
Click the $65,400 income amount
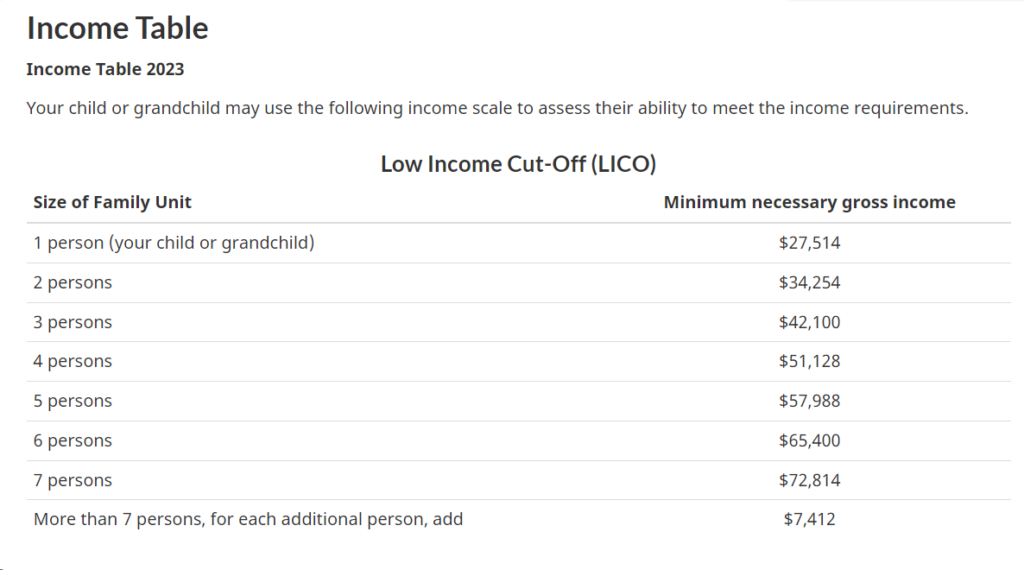809,441
